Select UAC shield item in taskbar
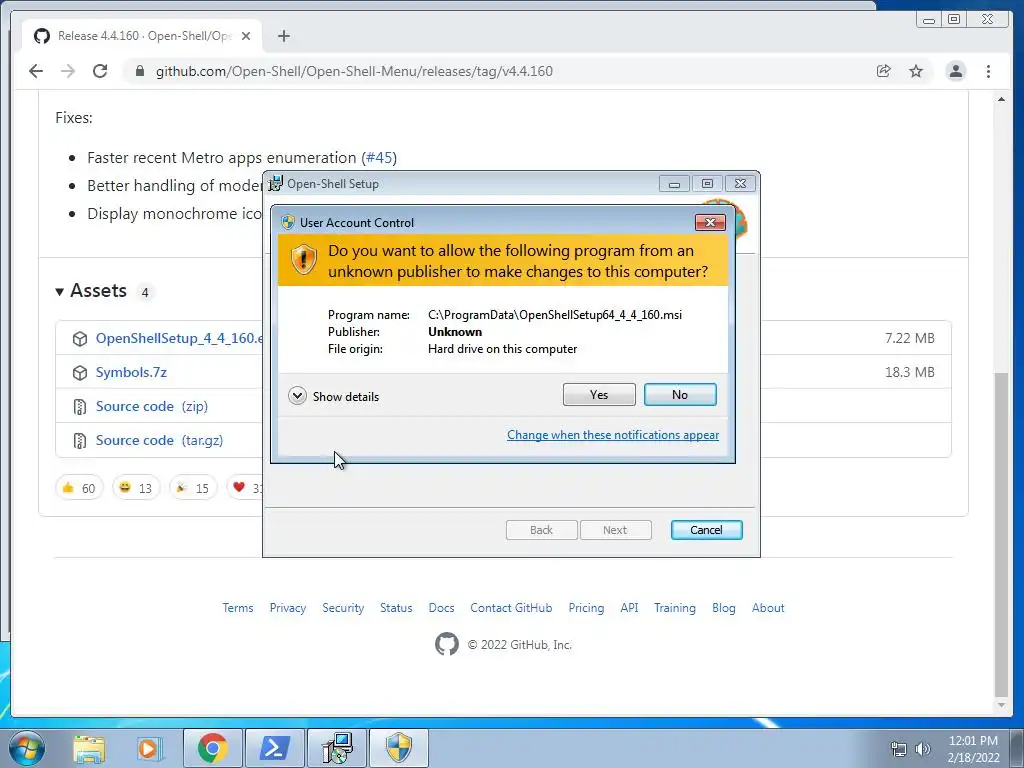The width and height of the screenshot is (1024, 768). point(399,748)
